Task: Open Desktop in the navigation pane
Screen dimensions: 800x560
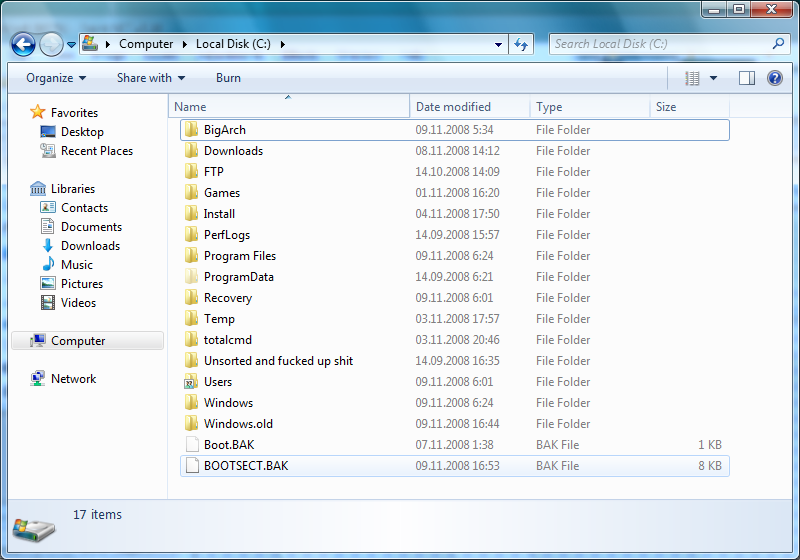Action: tap(82, 132)
